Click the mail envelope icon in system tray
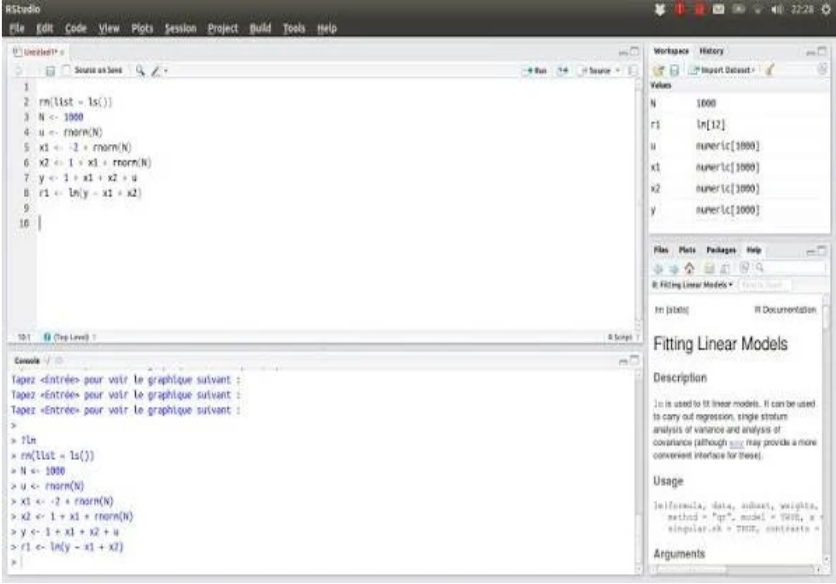836x584 pixels. (718, 10)
